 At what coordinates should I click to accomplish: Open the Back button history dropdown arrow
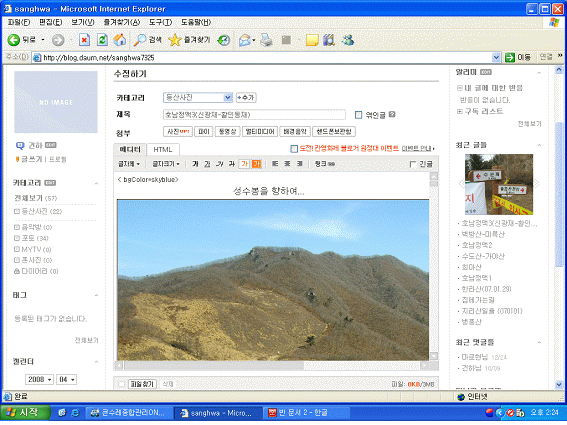click(43, 40)
